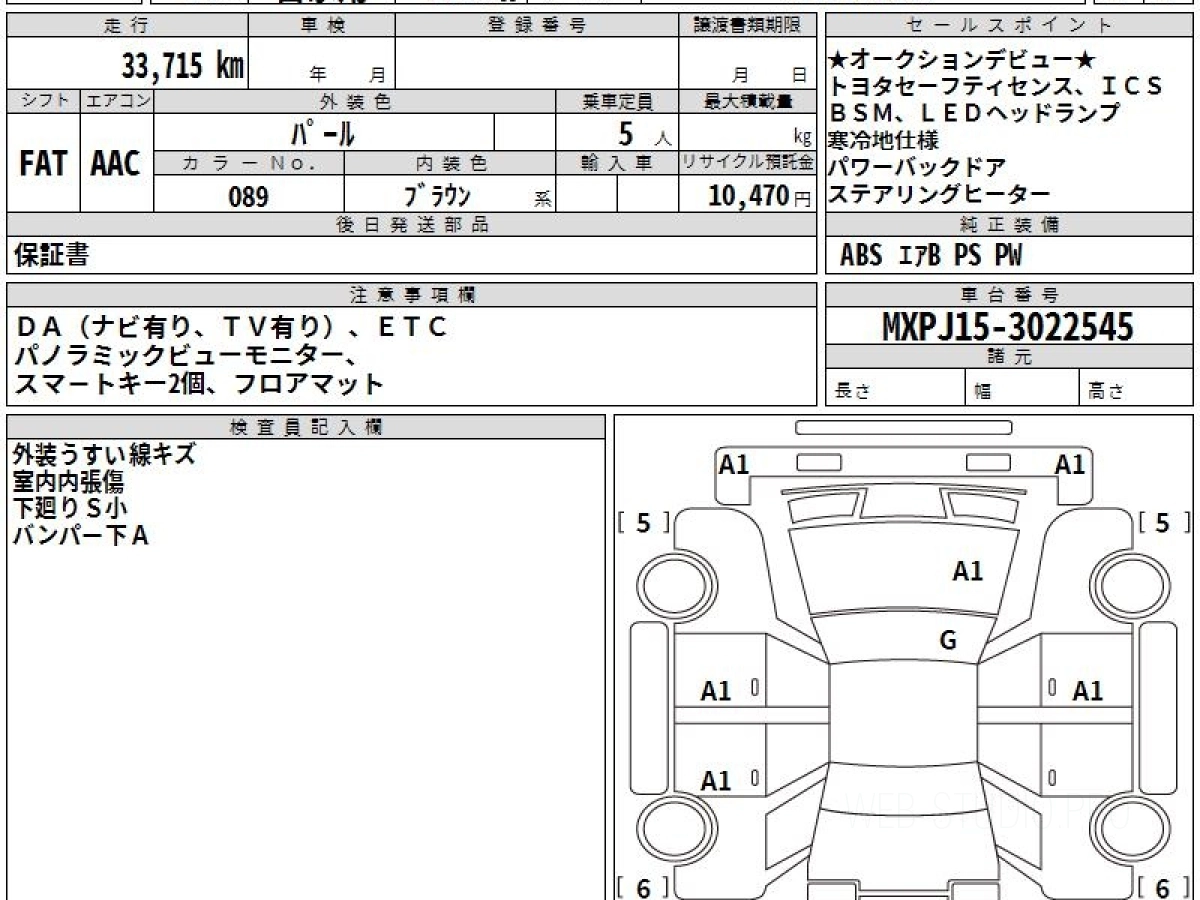Click the 高さ dimension cell
This screenshot has height=900, width=1200.
(1137, 389)
